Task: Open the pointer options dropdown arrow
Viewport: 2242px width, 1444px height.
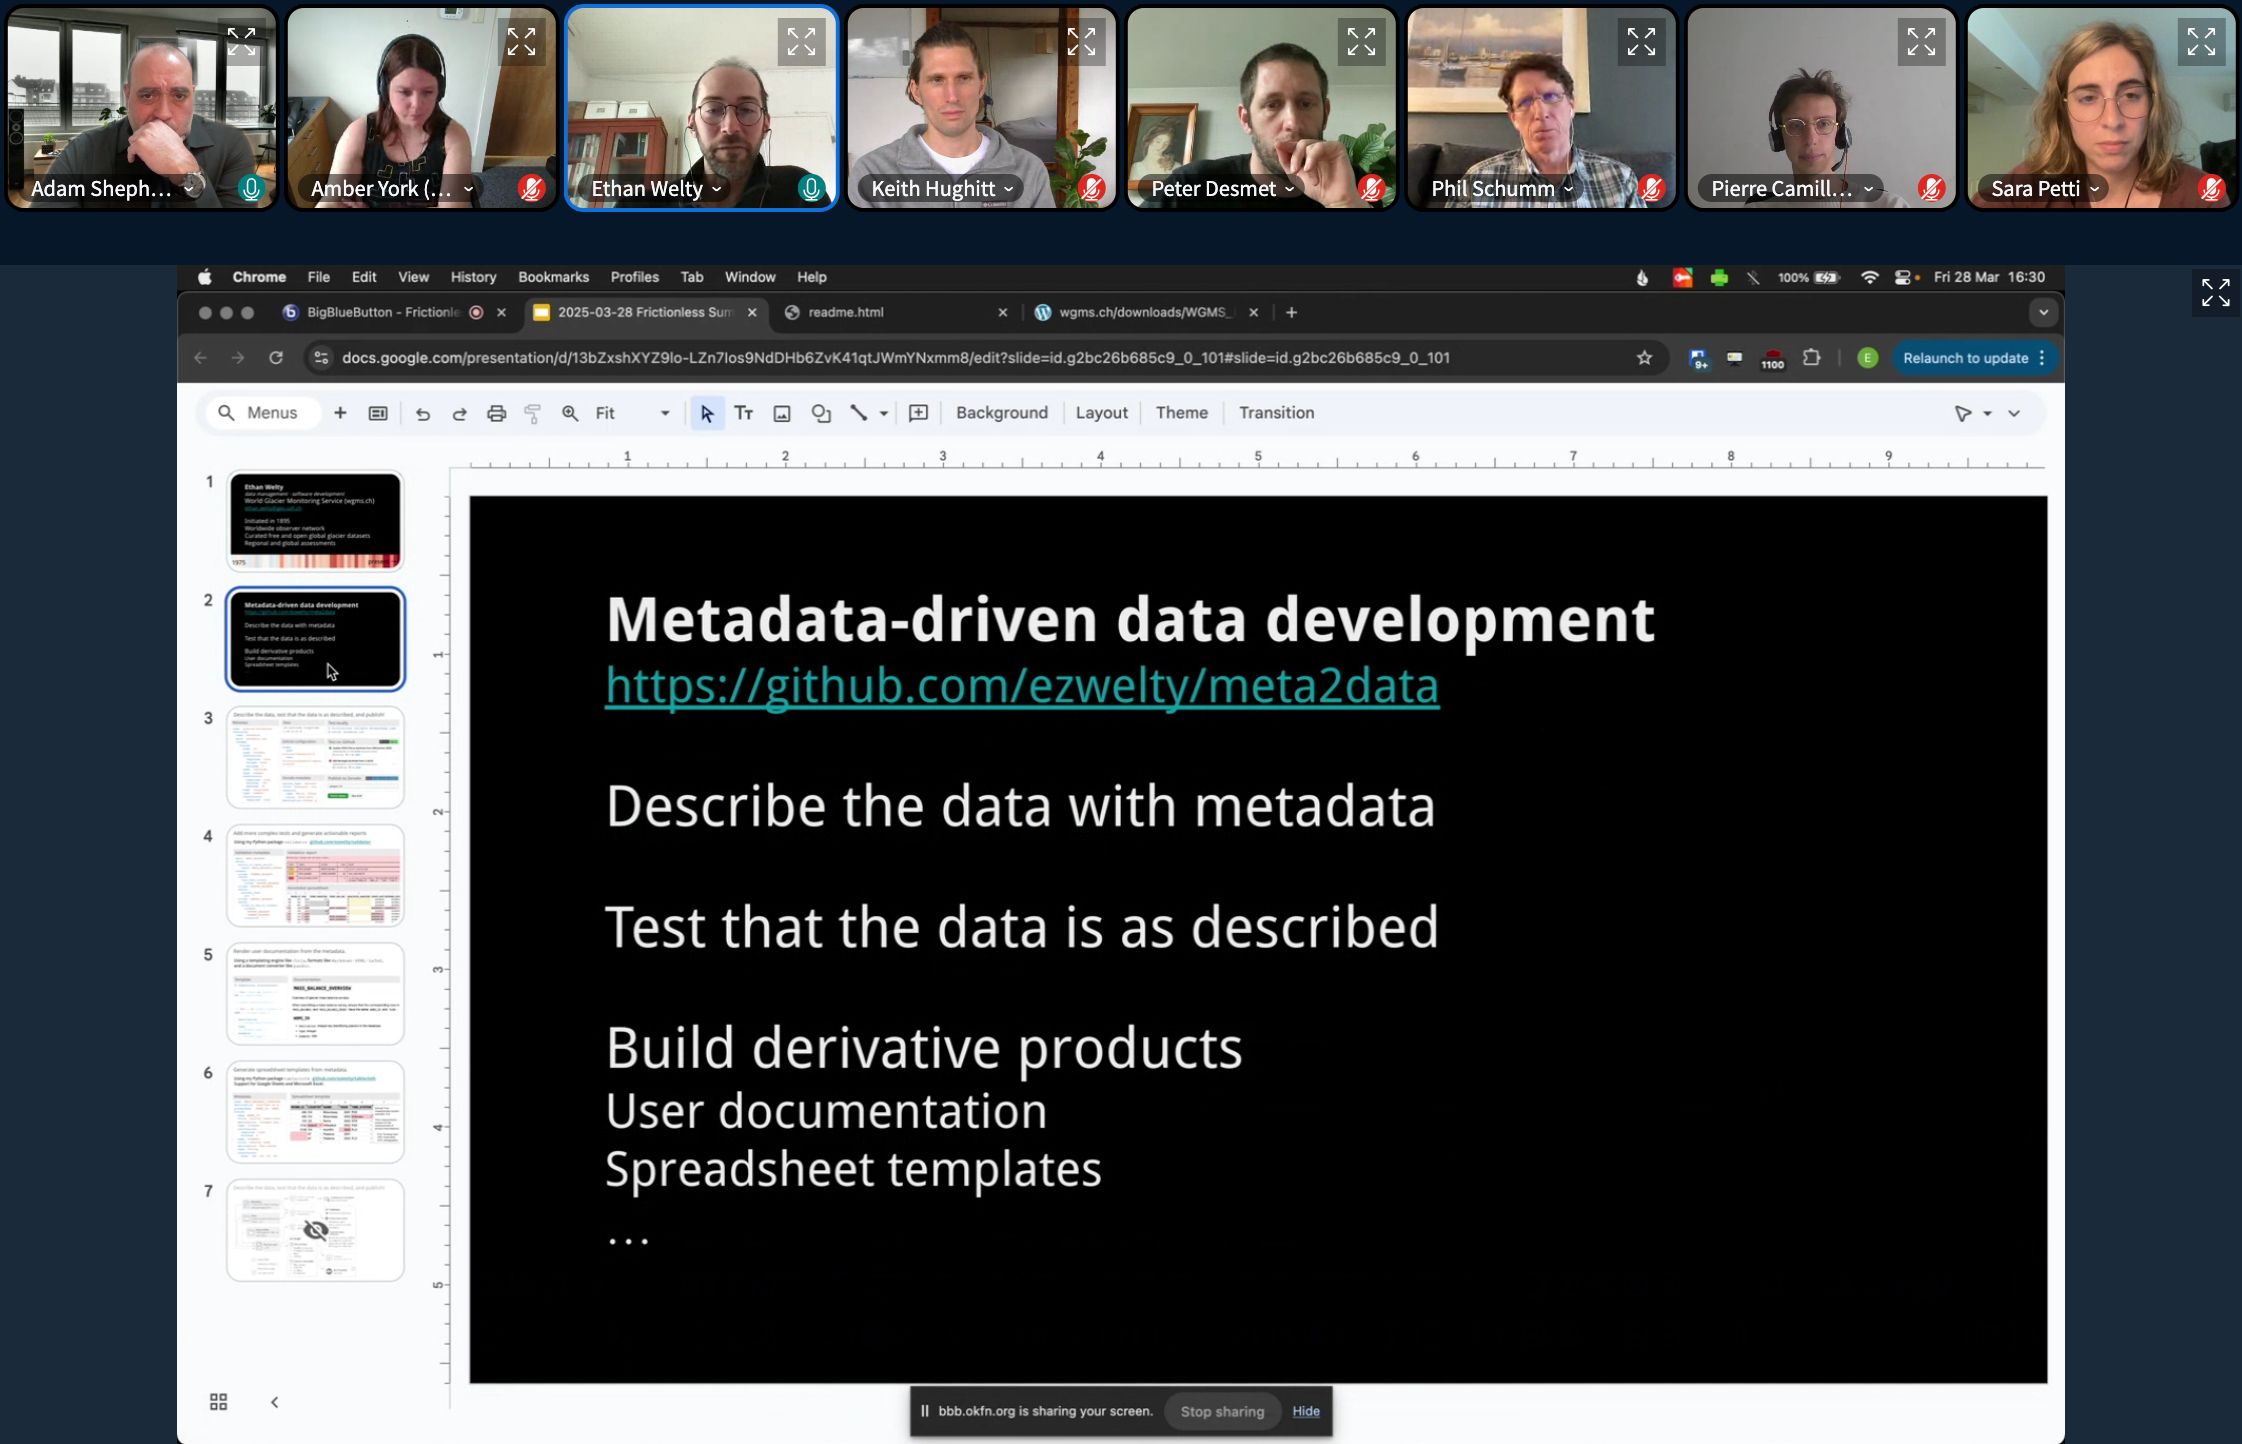Action: [x=1988, y=413]
